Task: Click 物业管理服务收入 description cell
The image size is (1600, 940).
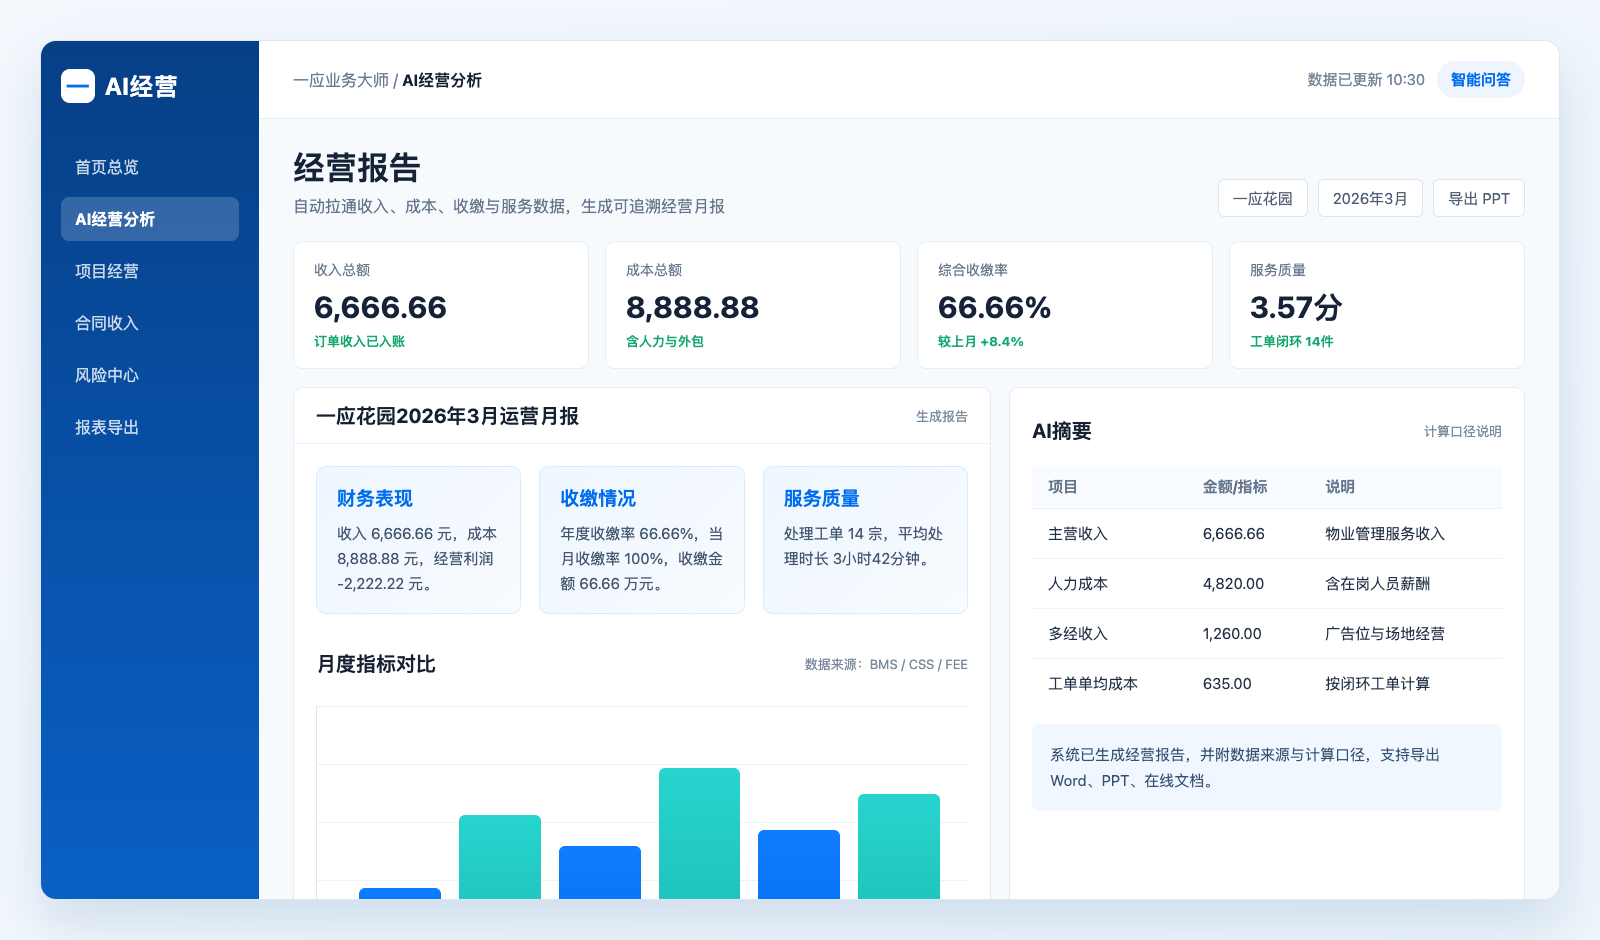Action: [1385, 534]
